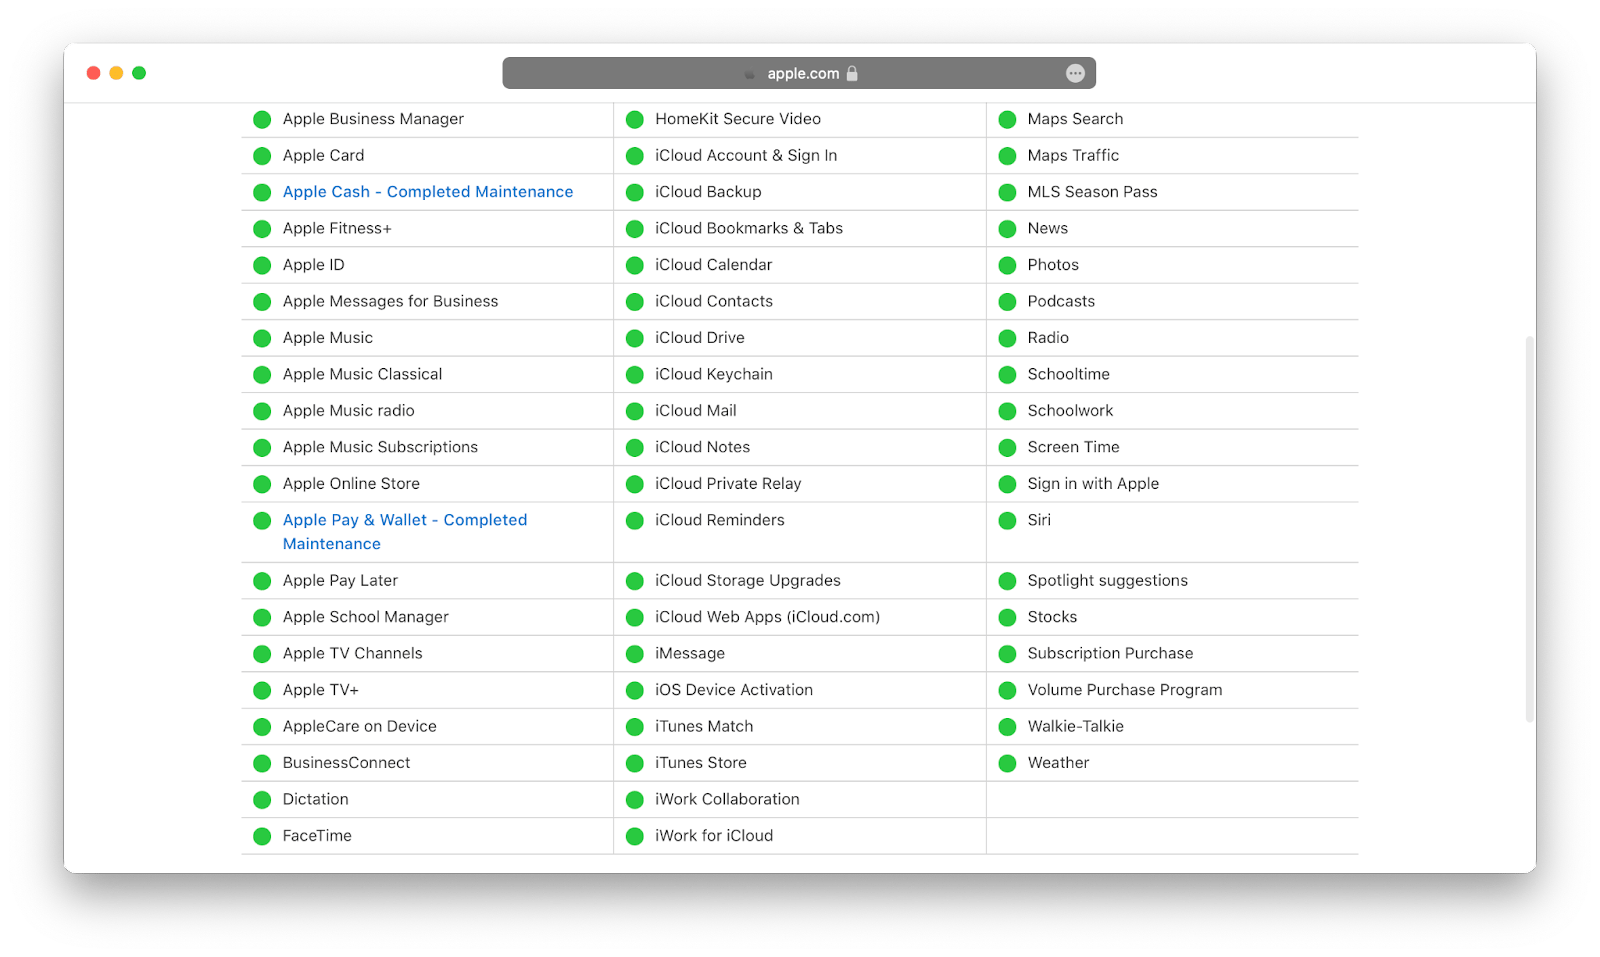1600x957 pixels.
Task: Click iCloud Private Relay text
Action: [728, 484]
